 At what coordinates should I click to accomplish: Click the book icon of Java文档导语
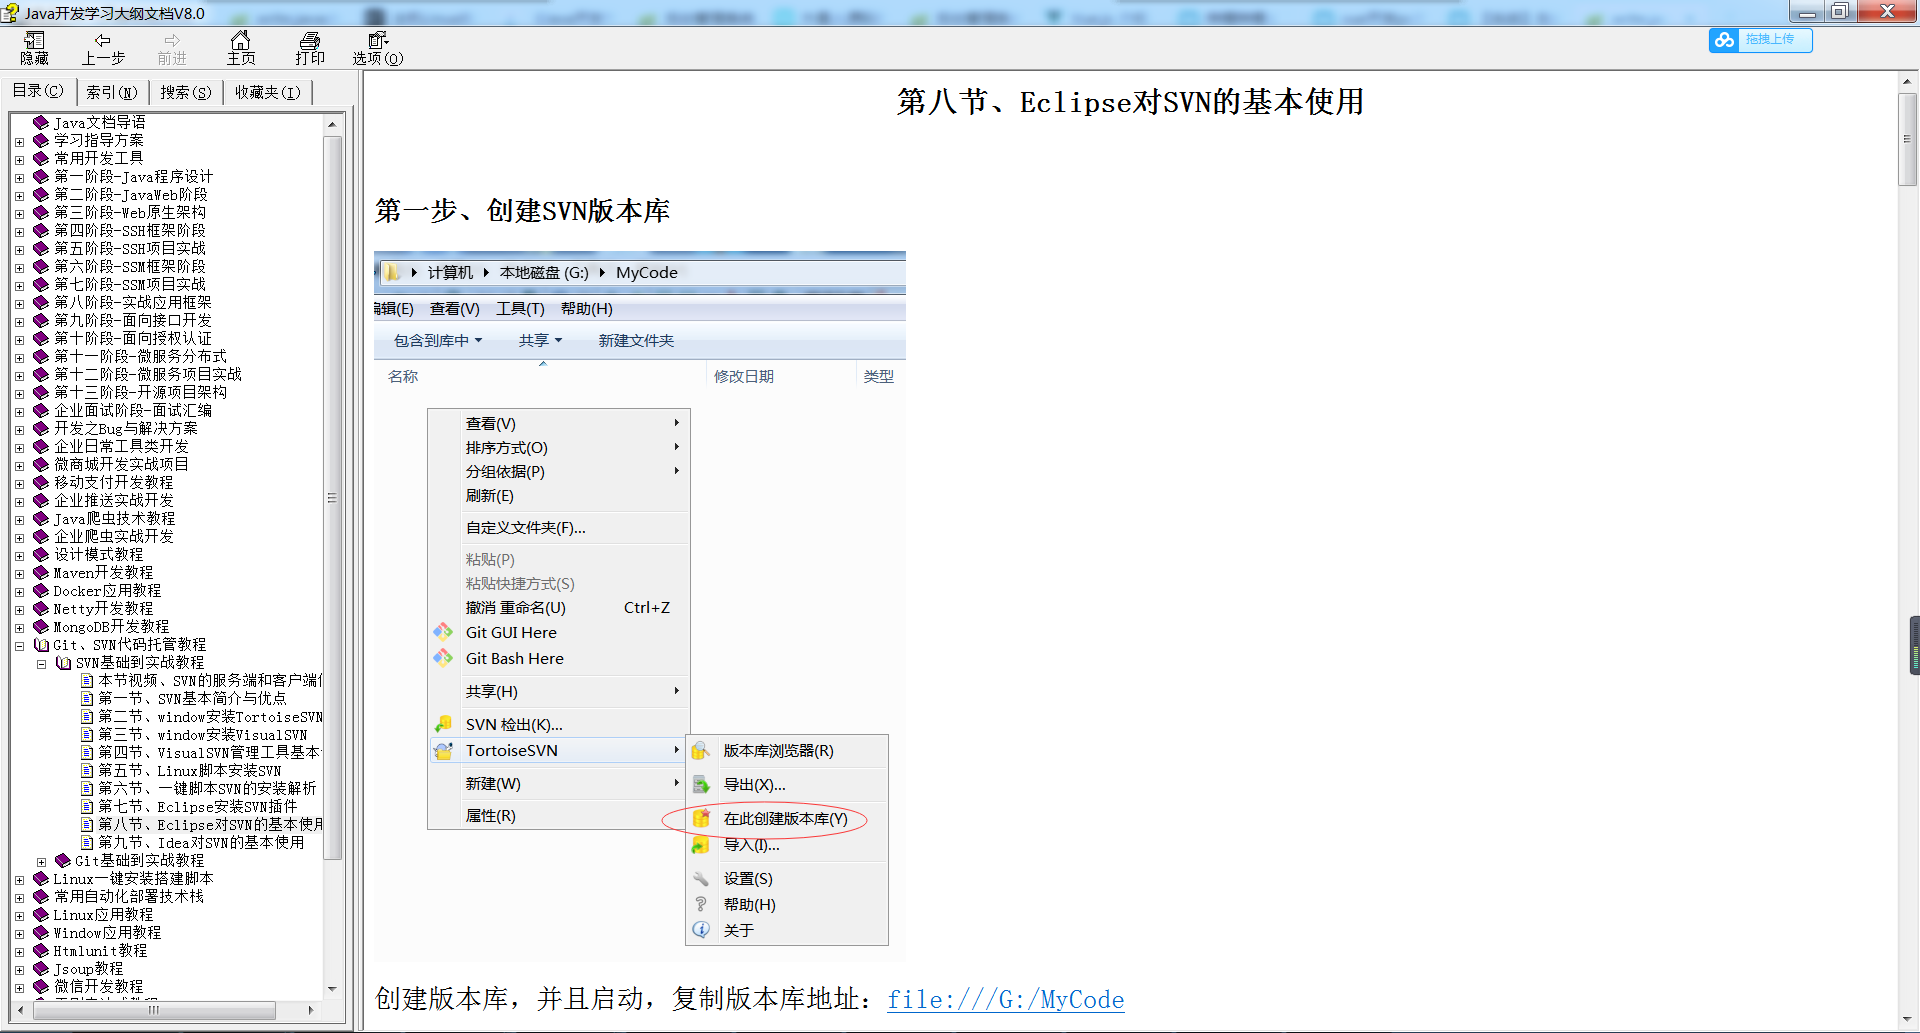pos(41,122)
